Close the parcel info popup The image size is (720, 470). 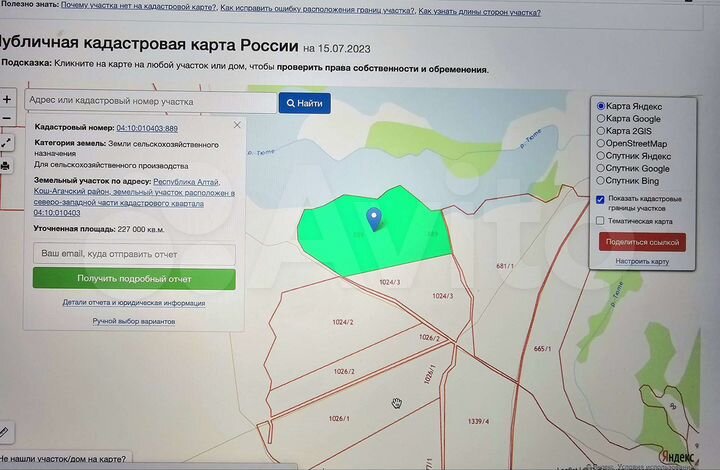[237, 125]
